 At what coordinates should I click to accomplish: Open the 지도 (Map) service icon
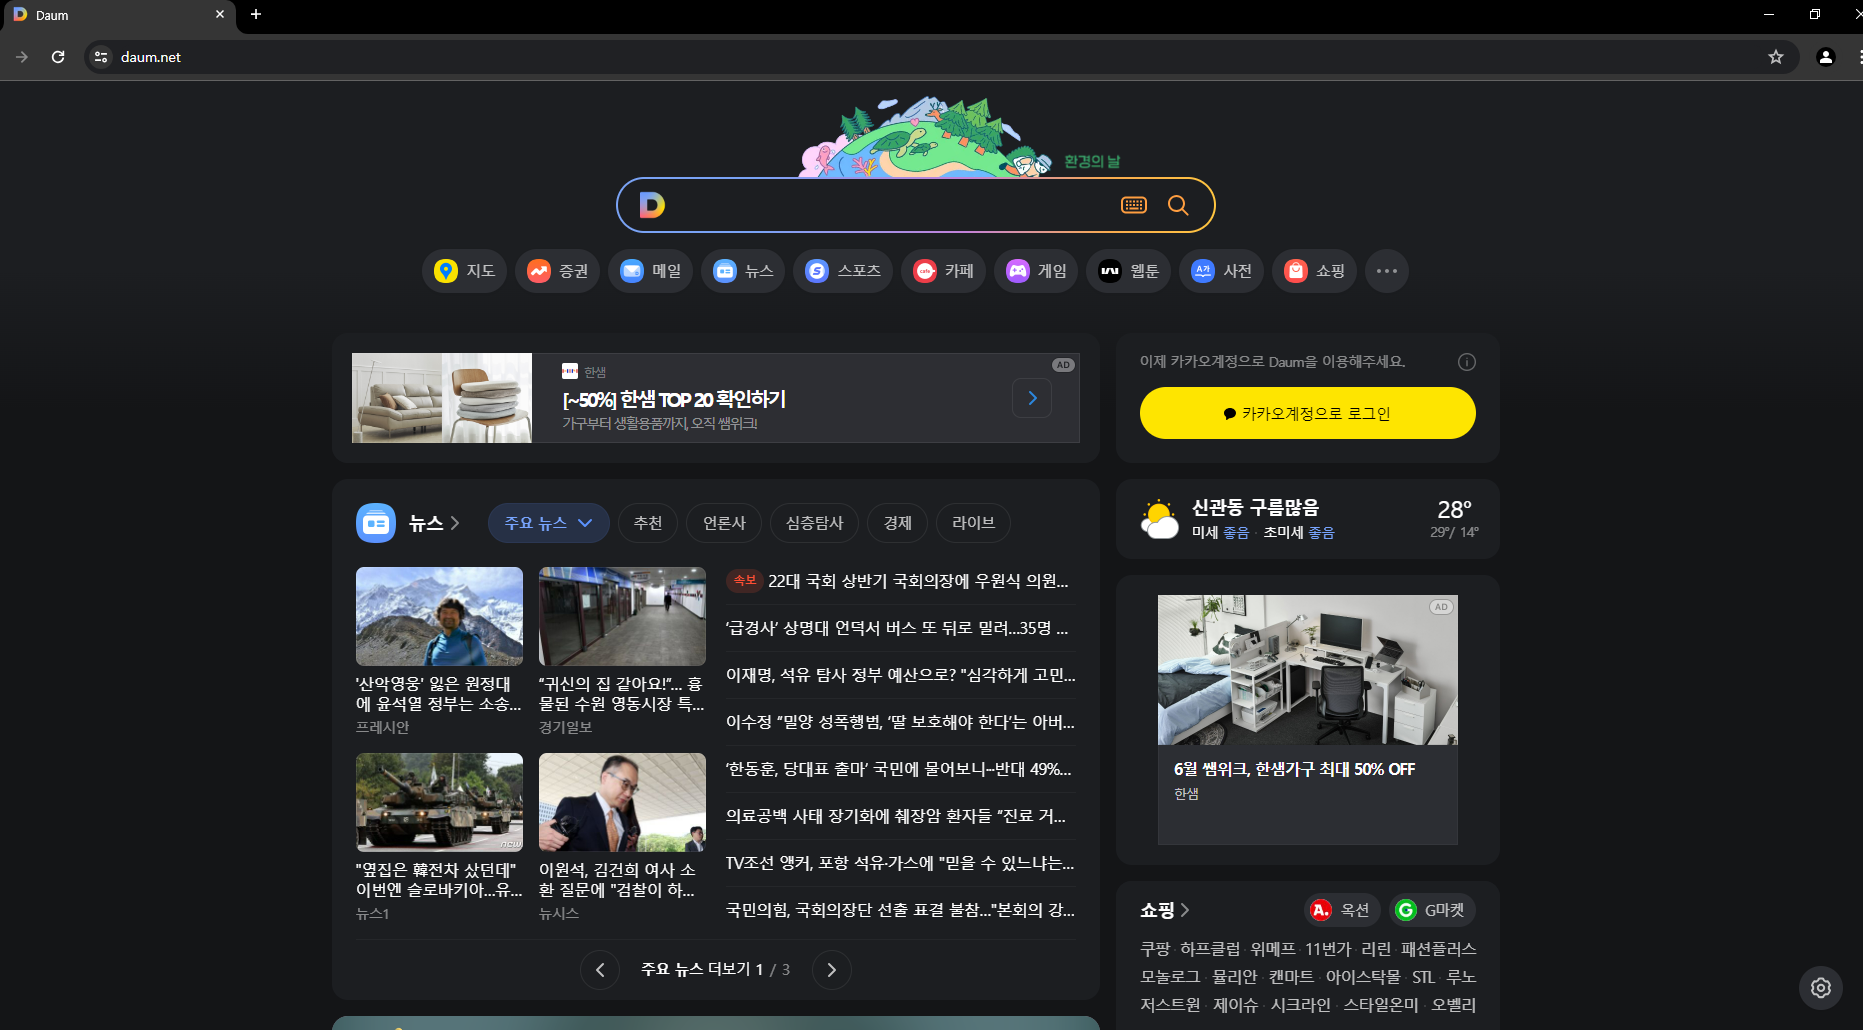point(464,271)
